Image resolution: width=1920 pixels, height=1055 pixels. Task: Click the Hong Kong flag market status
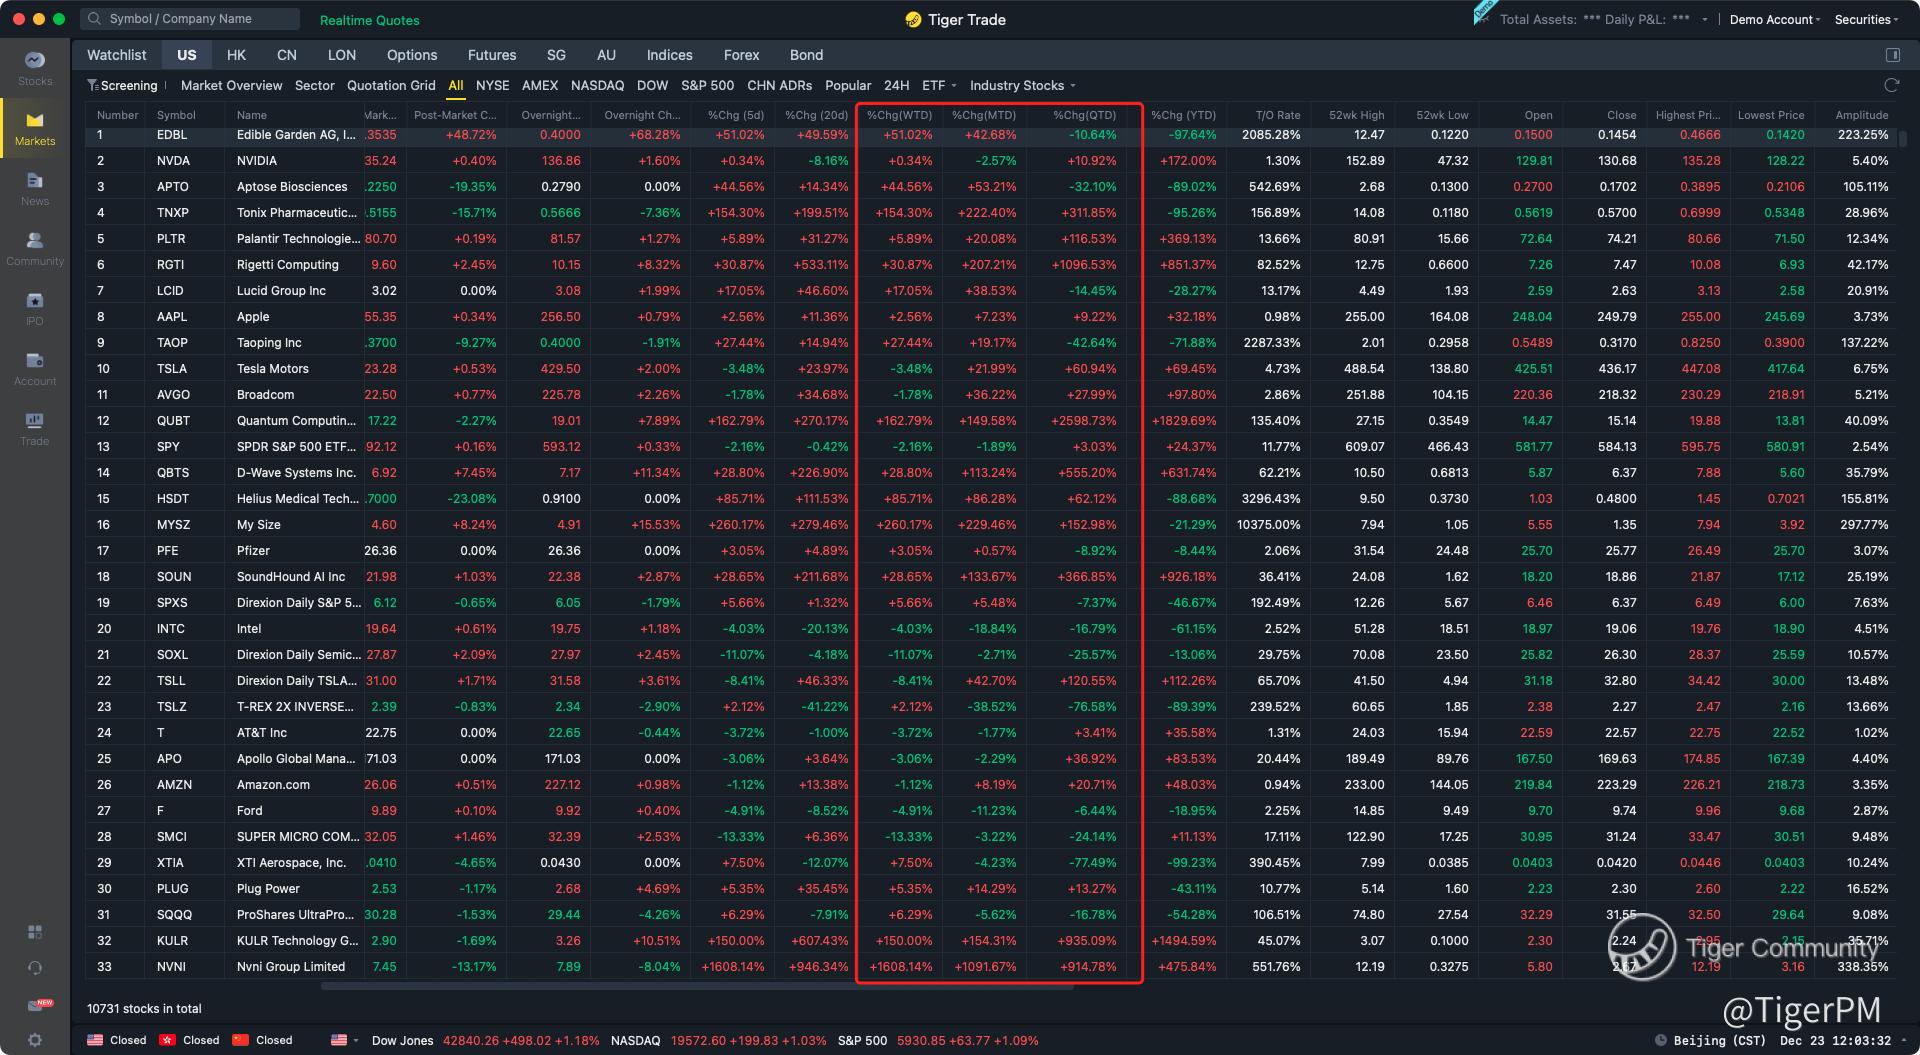point(168,1040)
